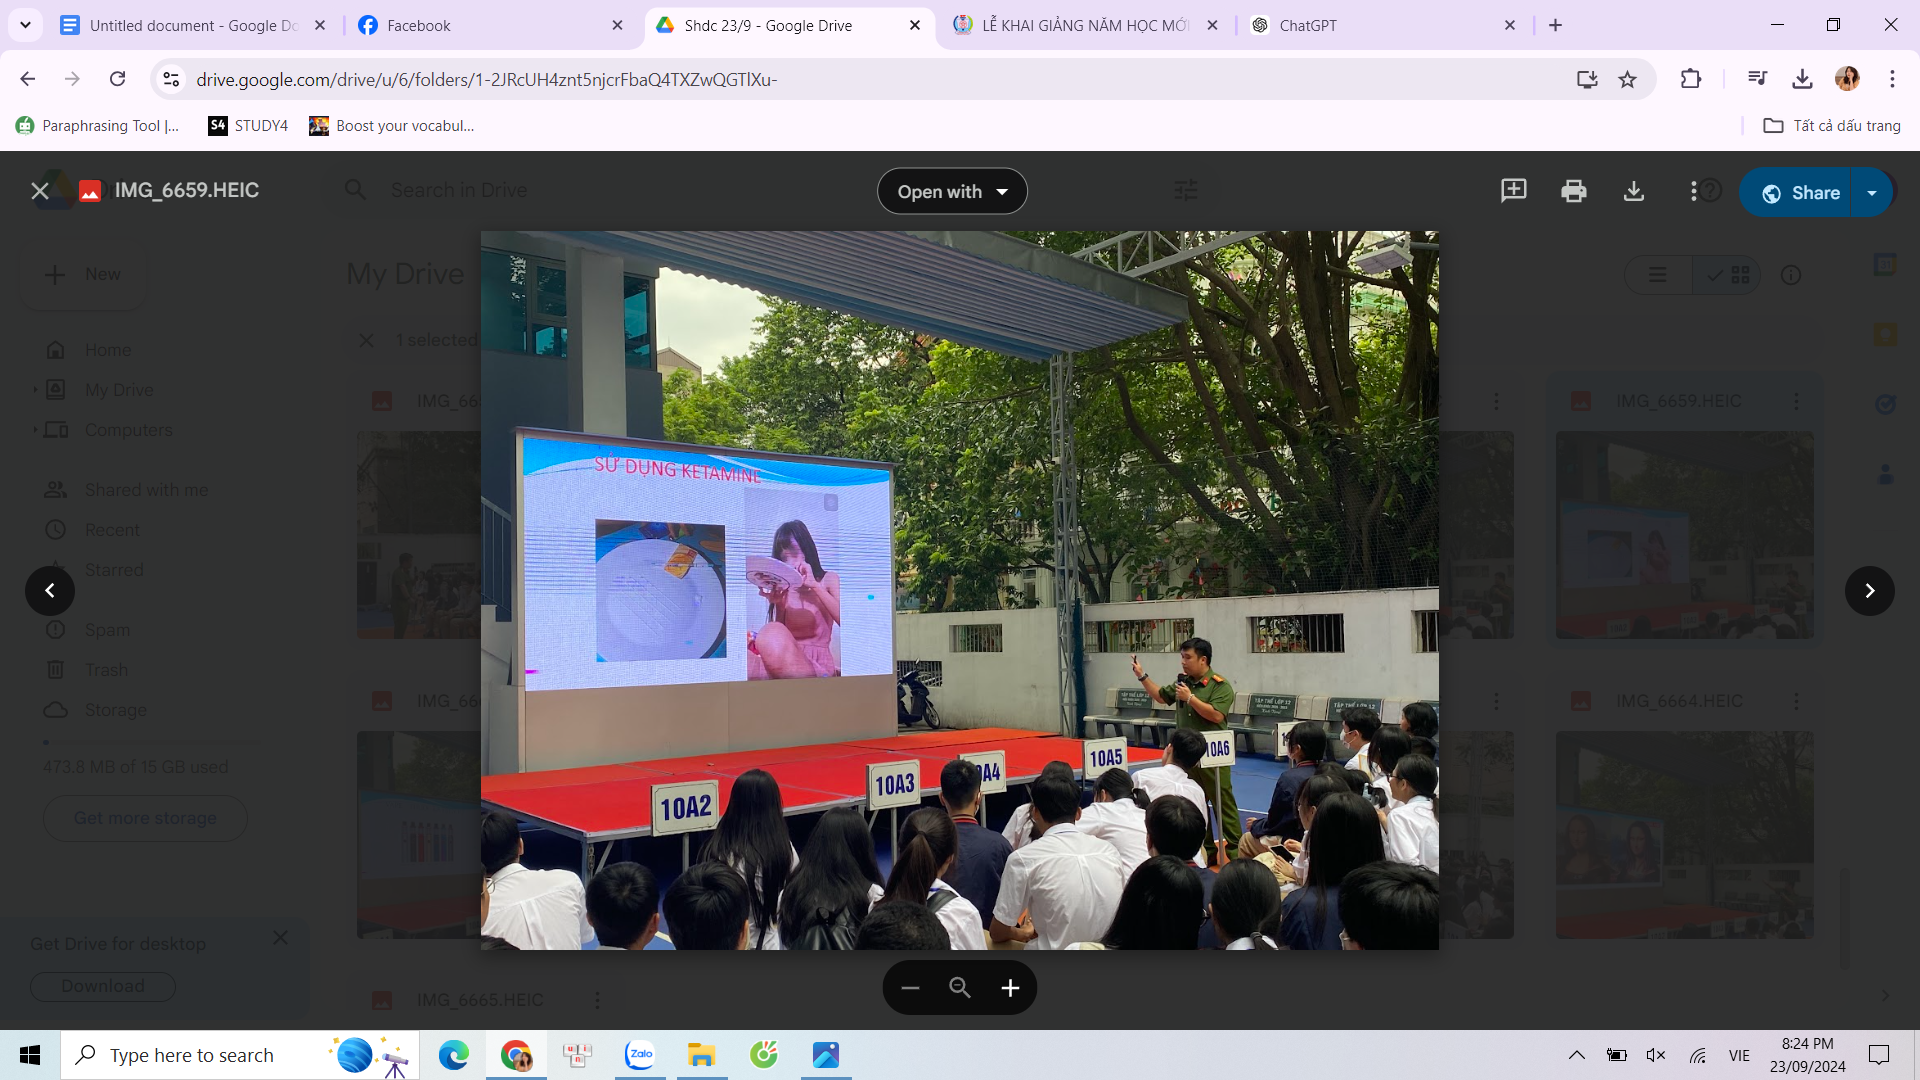The image size is (1920, 1080).
Task: Open the preview's more actions menu
Action: [x=1693, y=191]
